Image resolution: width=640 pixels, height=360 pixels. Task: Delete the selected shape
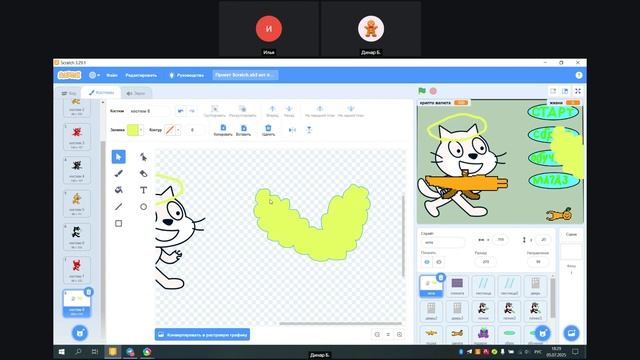[x=268, y=130]
